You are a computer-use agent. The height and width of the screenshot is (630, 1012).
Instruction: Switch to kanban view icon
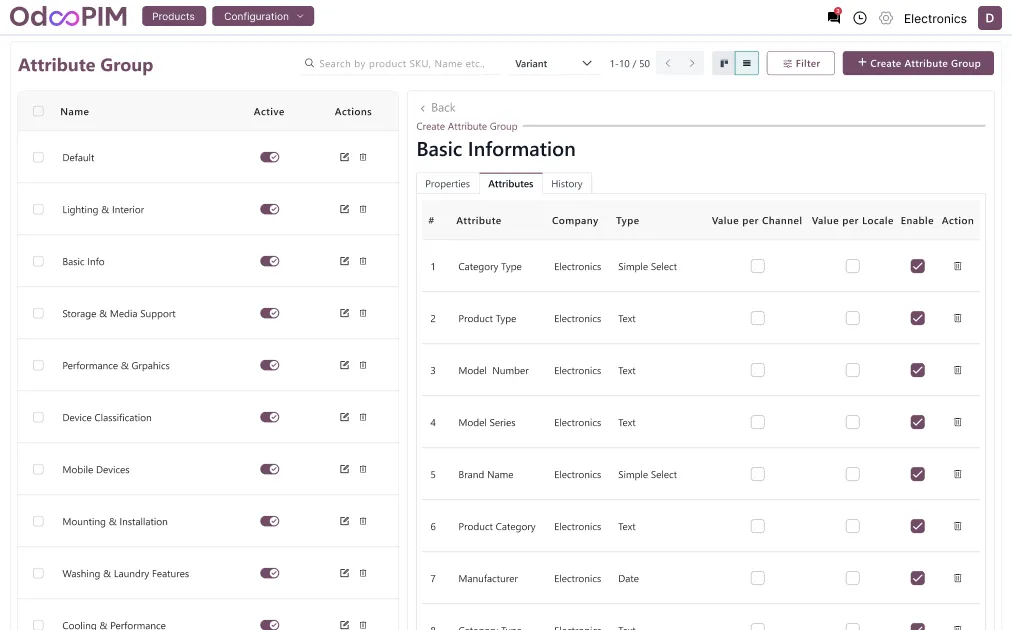[x=724, y=64]
